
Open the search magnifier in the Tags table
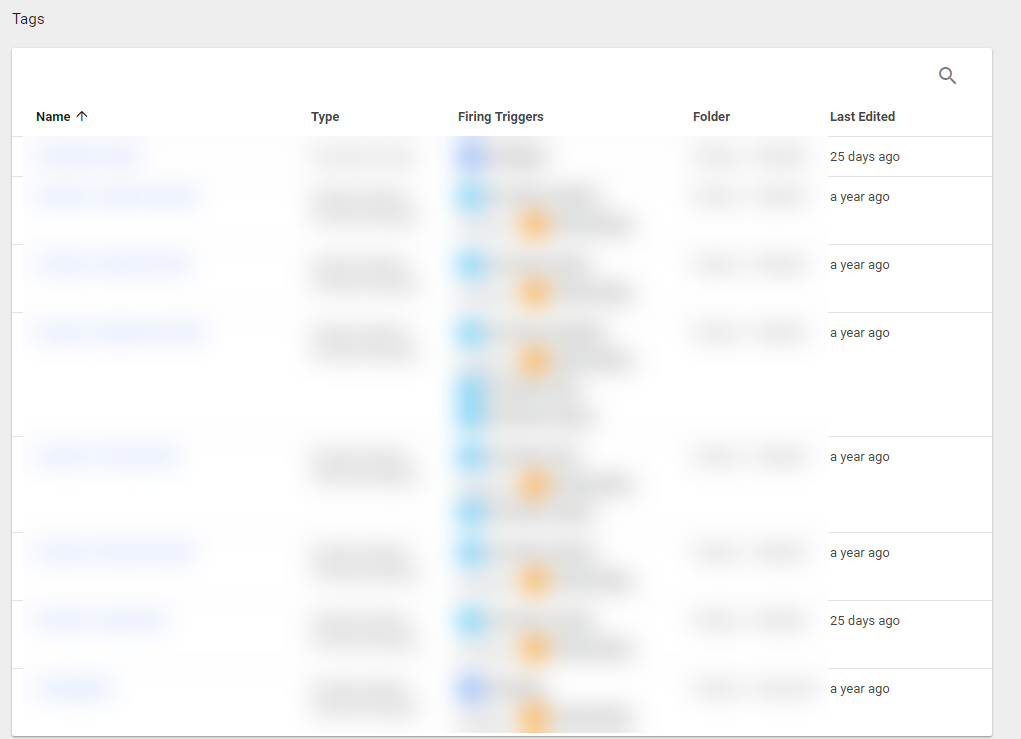947,76
